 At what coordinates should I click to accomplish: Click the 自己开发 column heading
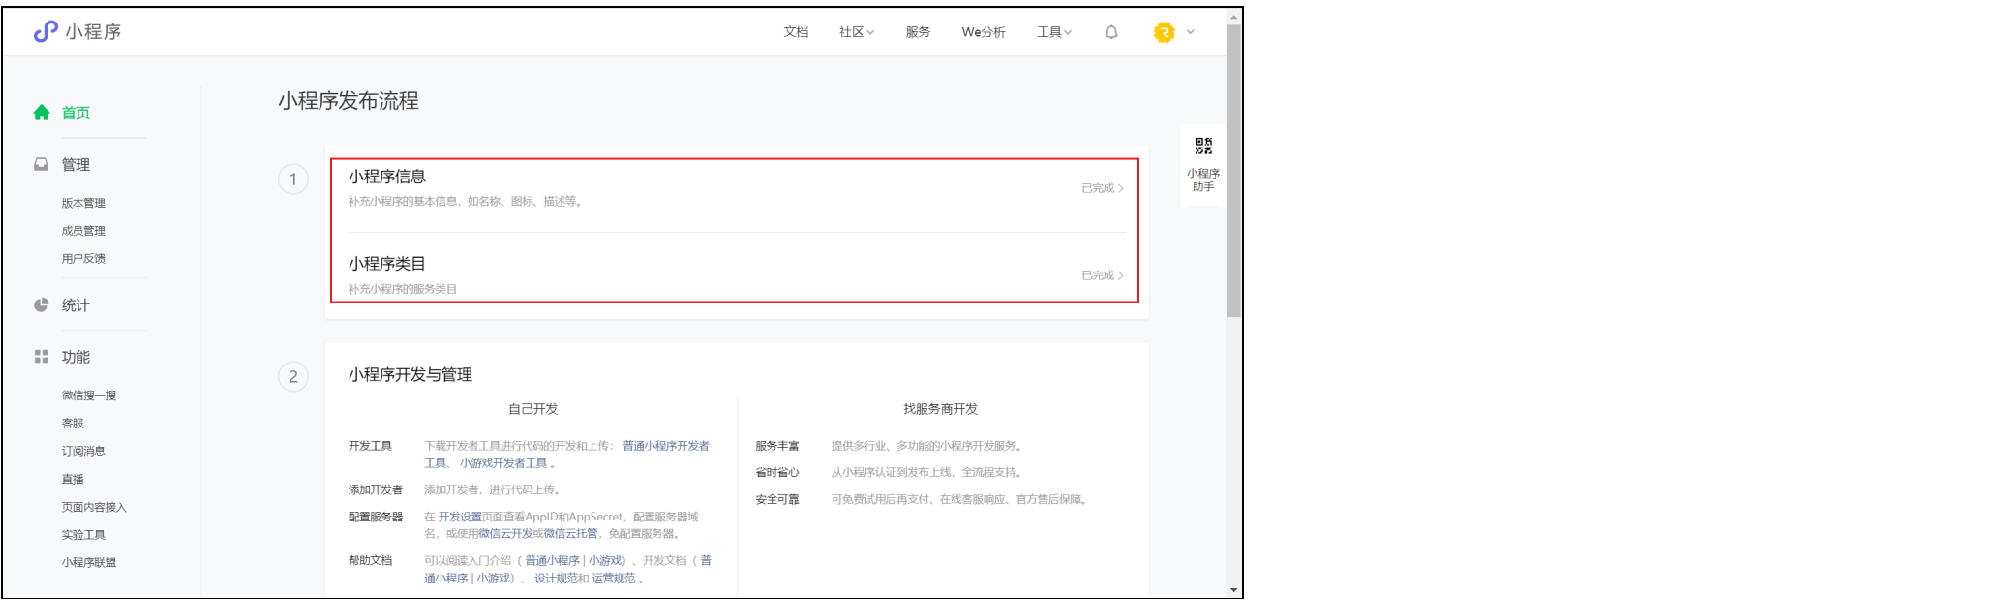533,409
